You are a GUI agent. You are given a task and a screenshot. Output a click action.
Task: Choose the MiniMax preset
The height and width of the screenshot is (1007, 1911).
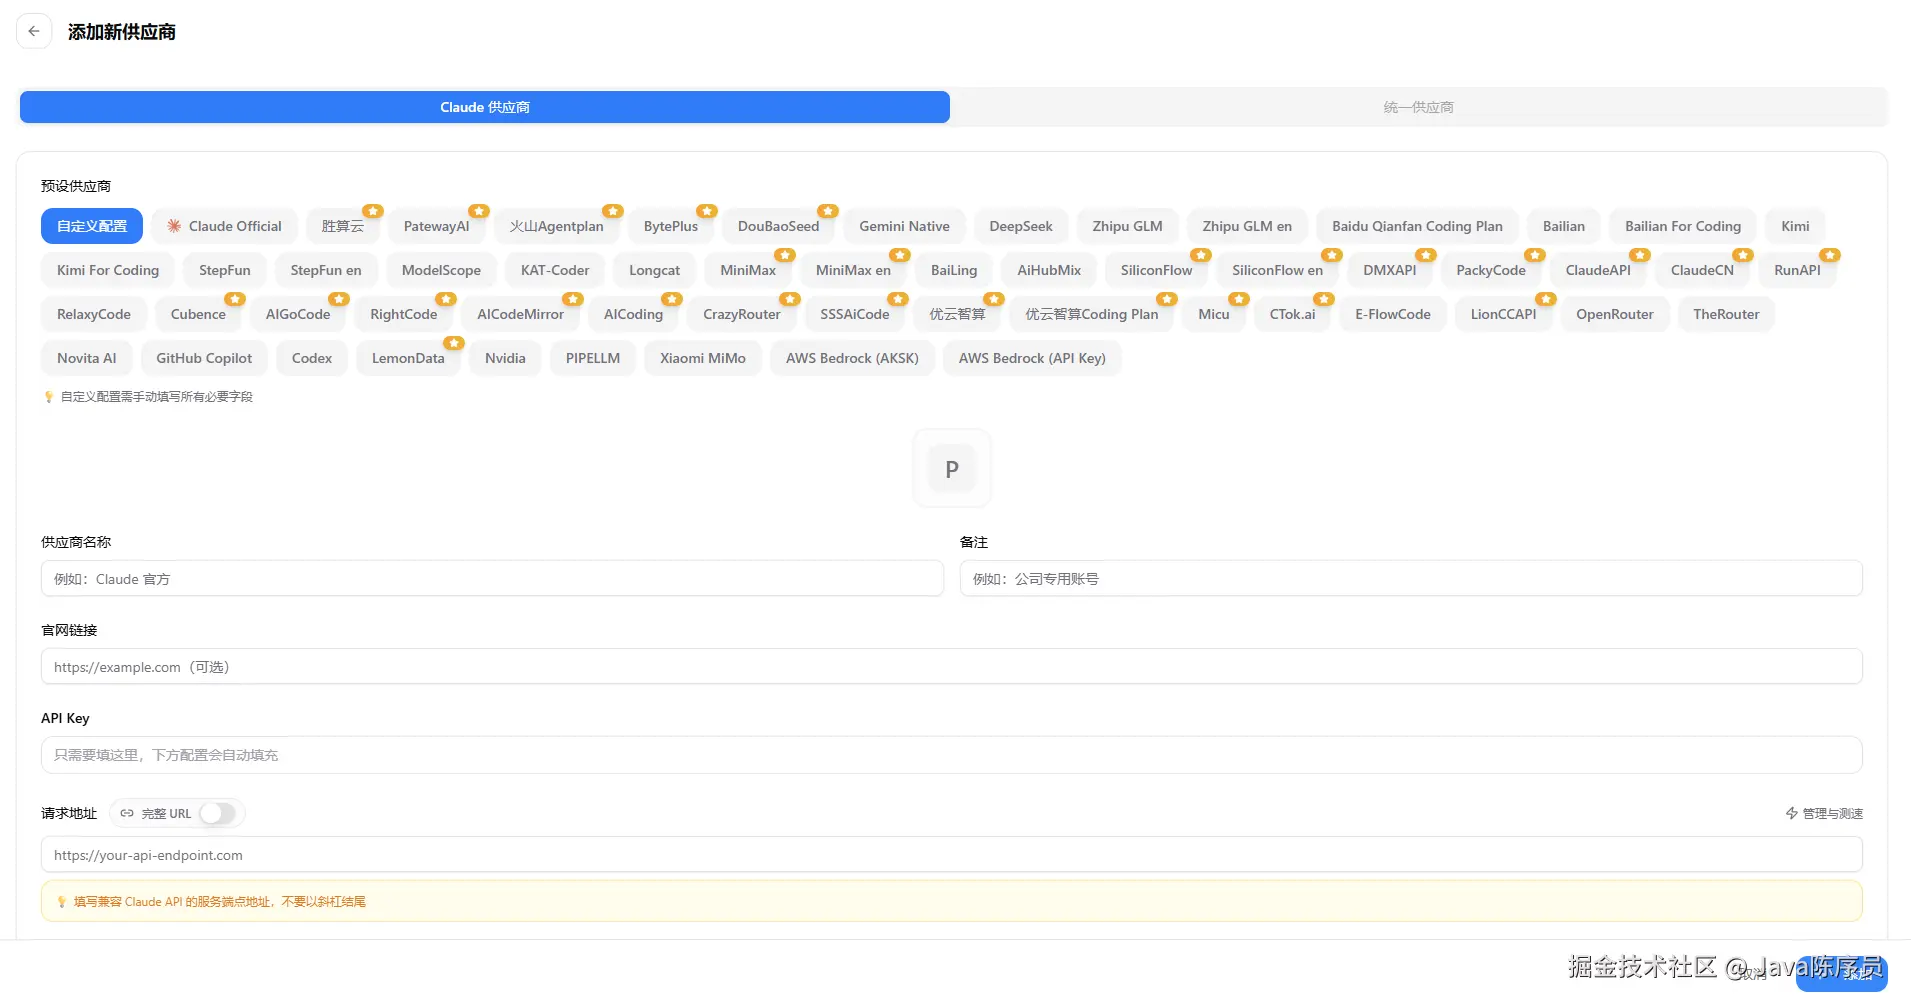tap(748, 270)
